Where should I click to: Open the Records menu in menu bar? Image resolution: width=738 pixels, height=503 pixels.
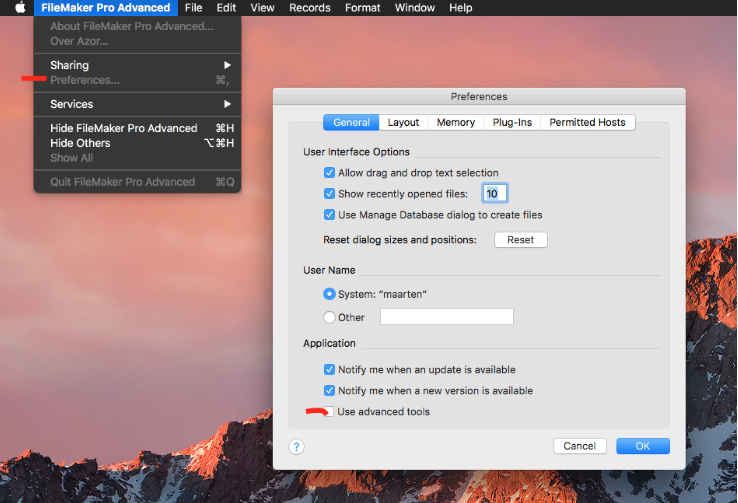[x=309, y=8]
